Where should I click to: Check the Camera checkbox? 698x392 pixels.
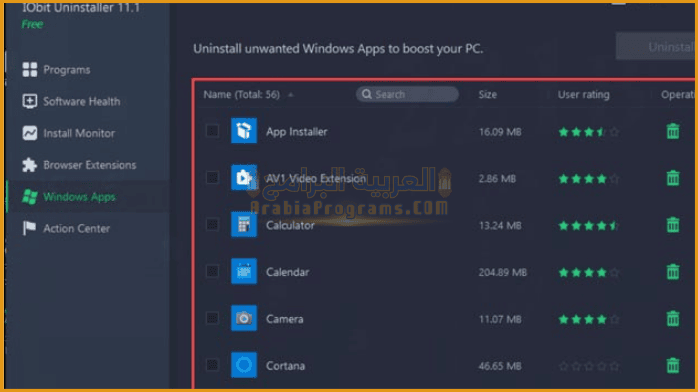click(212, 318)
